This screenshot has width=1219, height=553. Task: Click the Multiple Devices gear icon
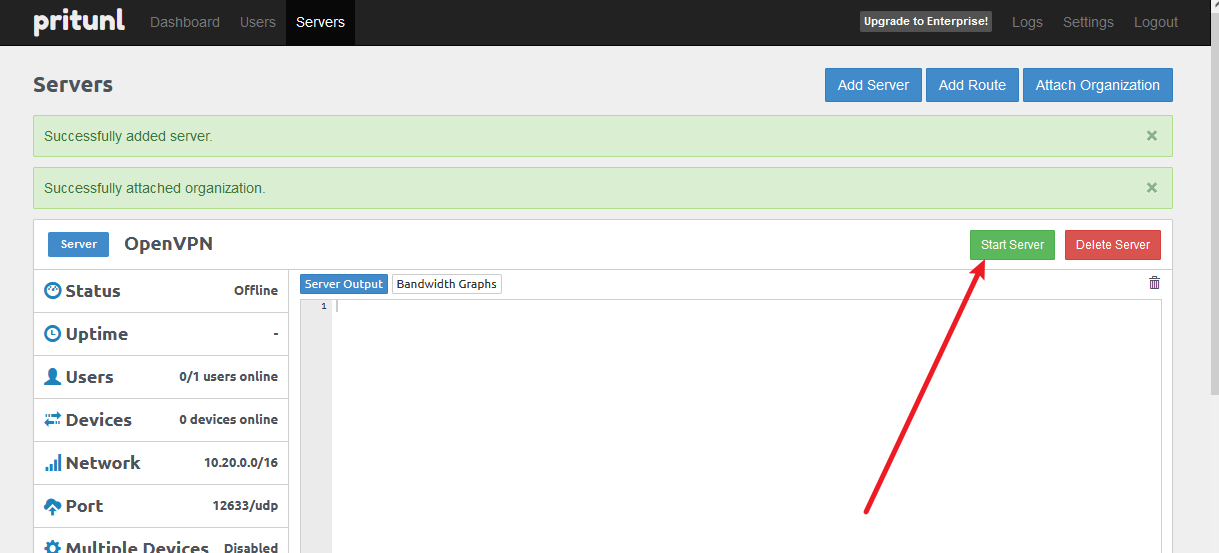[x=53, y=548]
